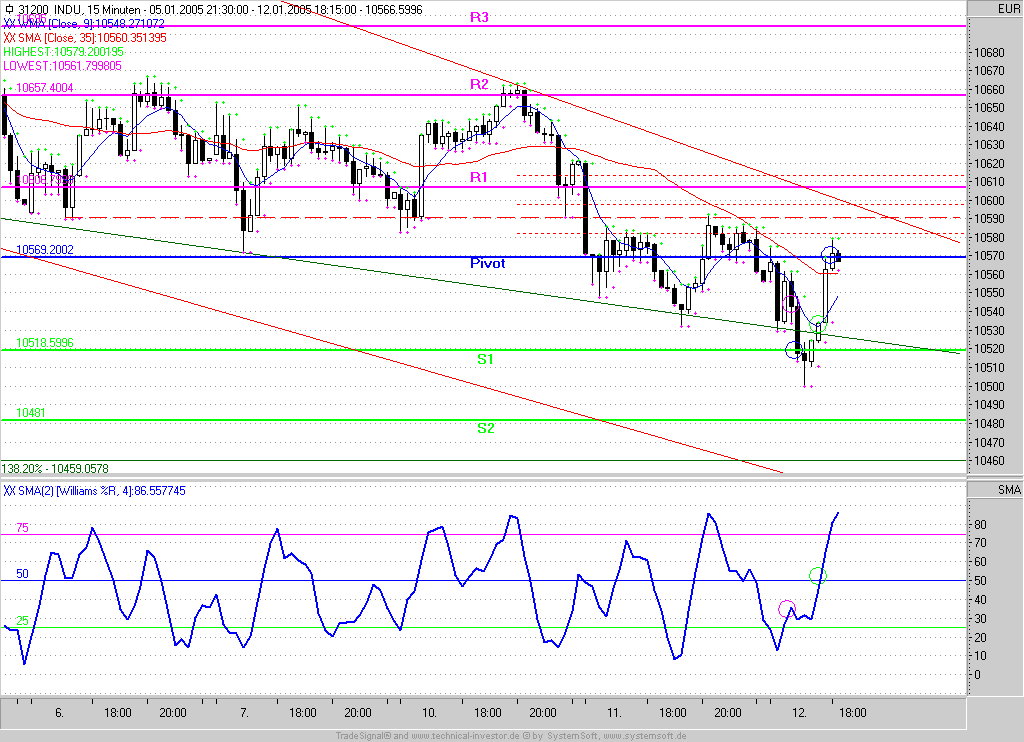
Task: Click the 10660 price axis value
Action: pyautogui.click(x=989, y=89)
